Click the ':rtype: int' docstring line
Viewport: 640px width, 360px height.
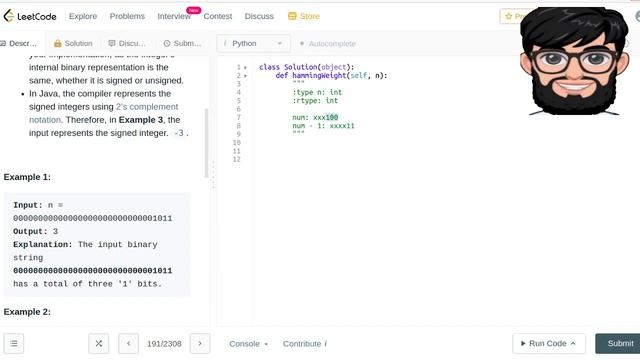pyautogui.click(x=315, y=100)
